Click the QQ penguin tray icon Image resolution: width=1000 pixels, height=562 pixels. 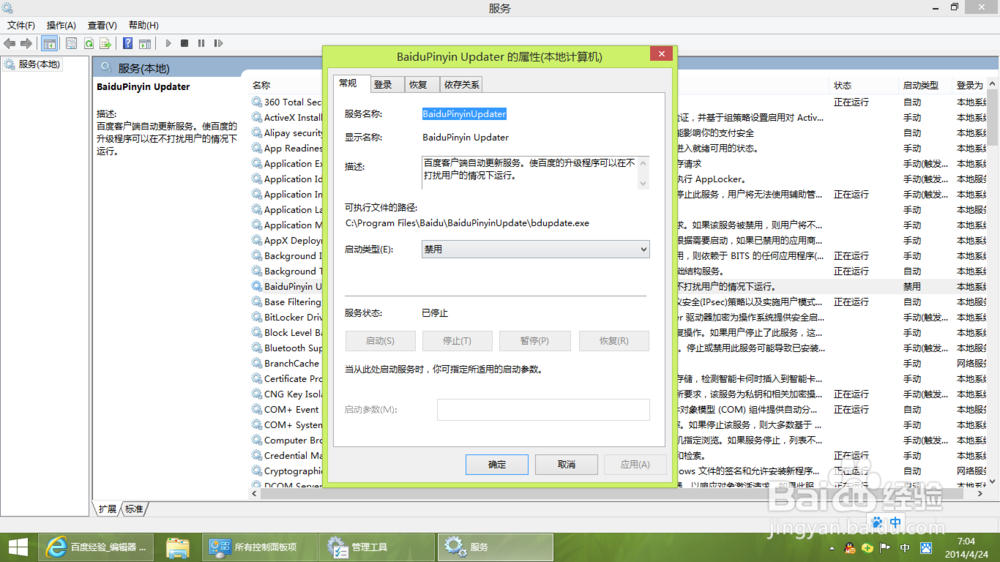[x=849, y=548]
